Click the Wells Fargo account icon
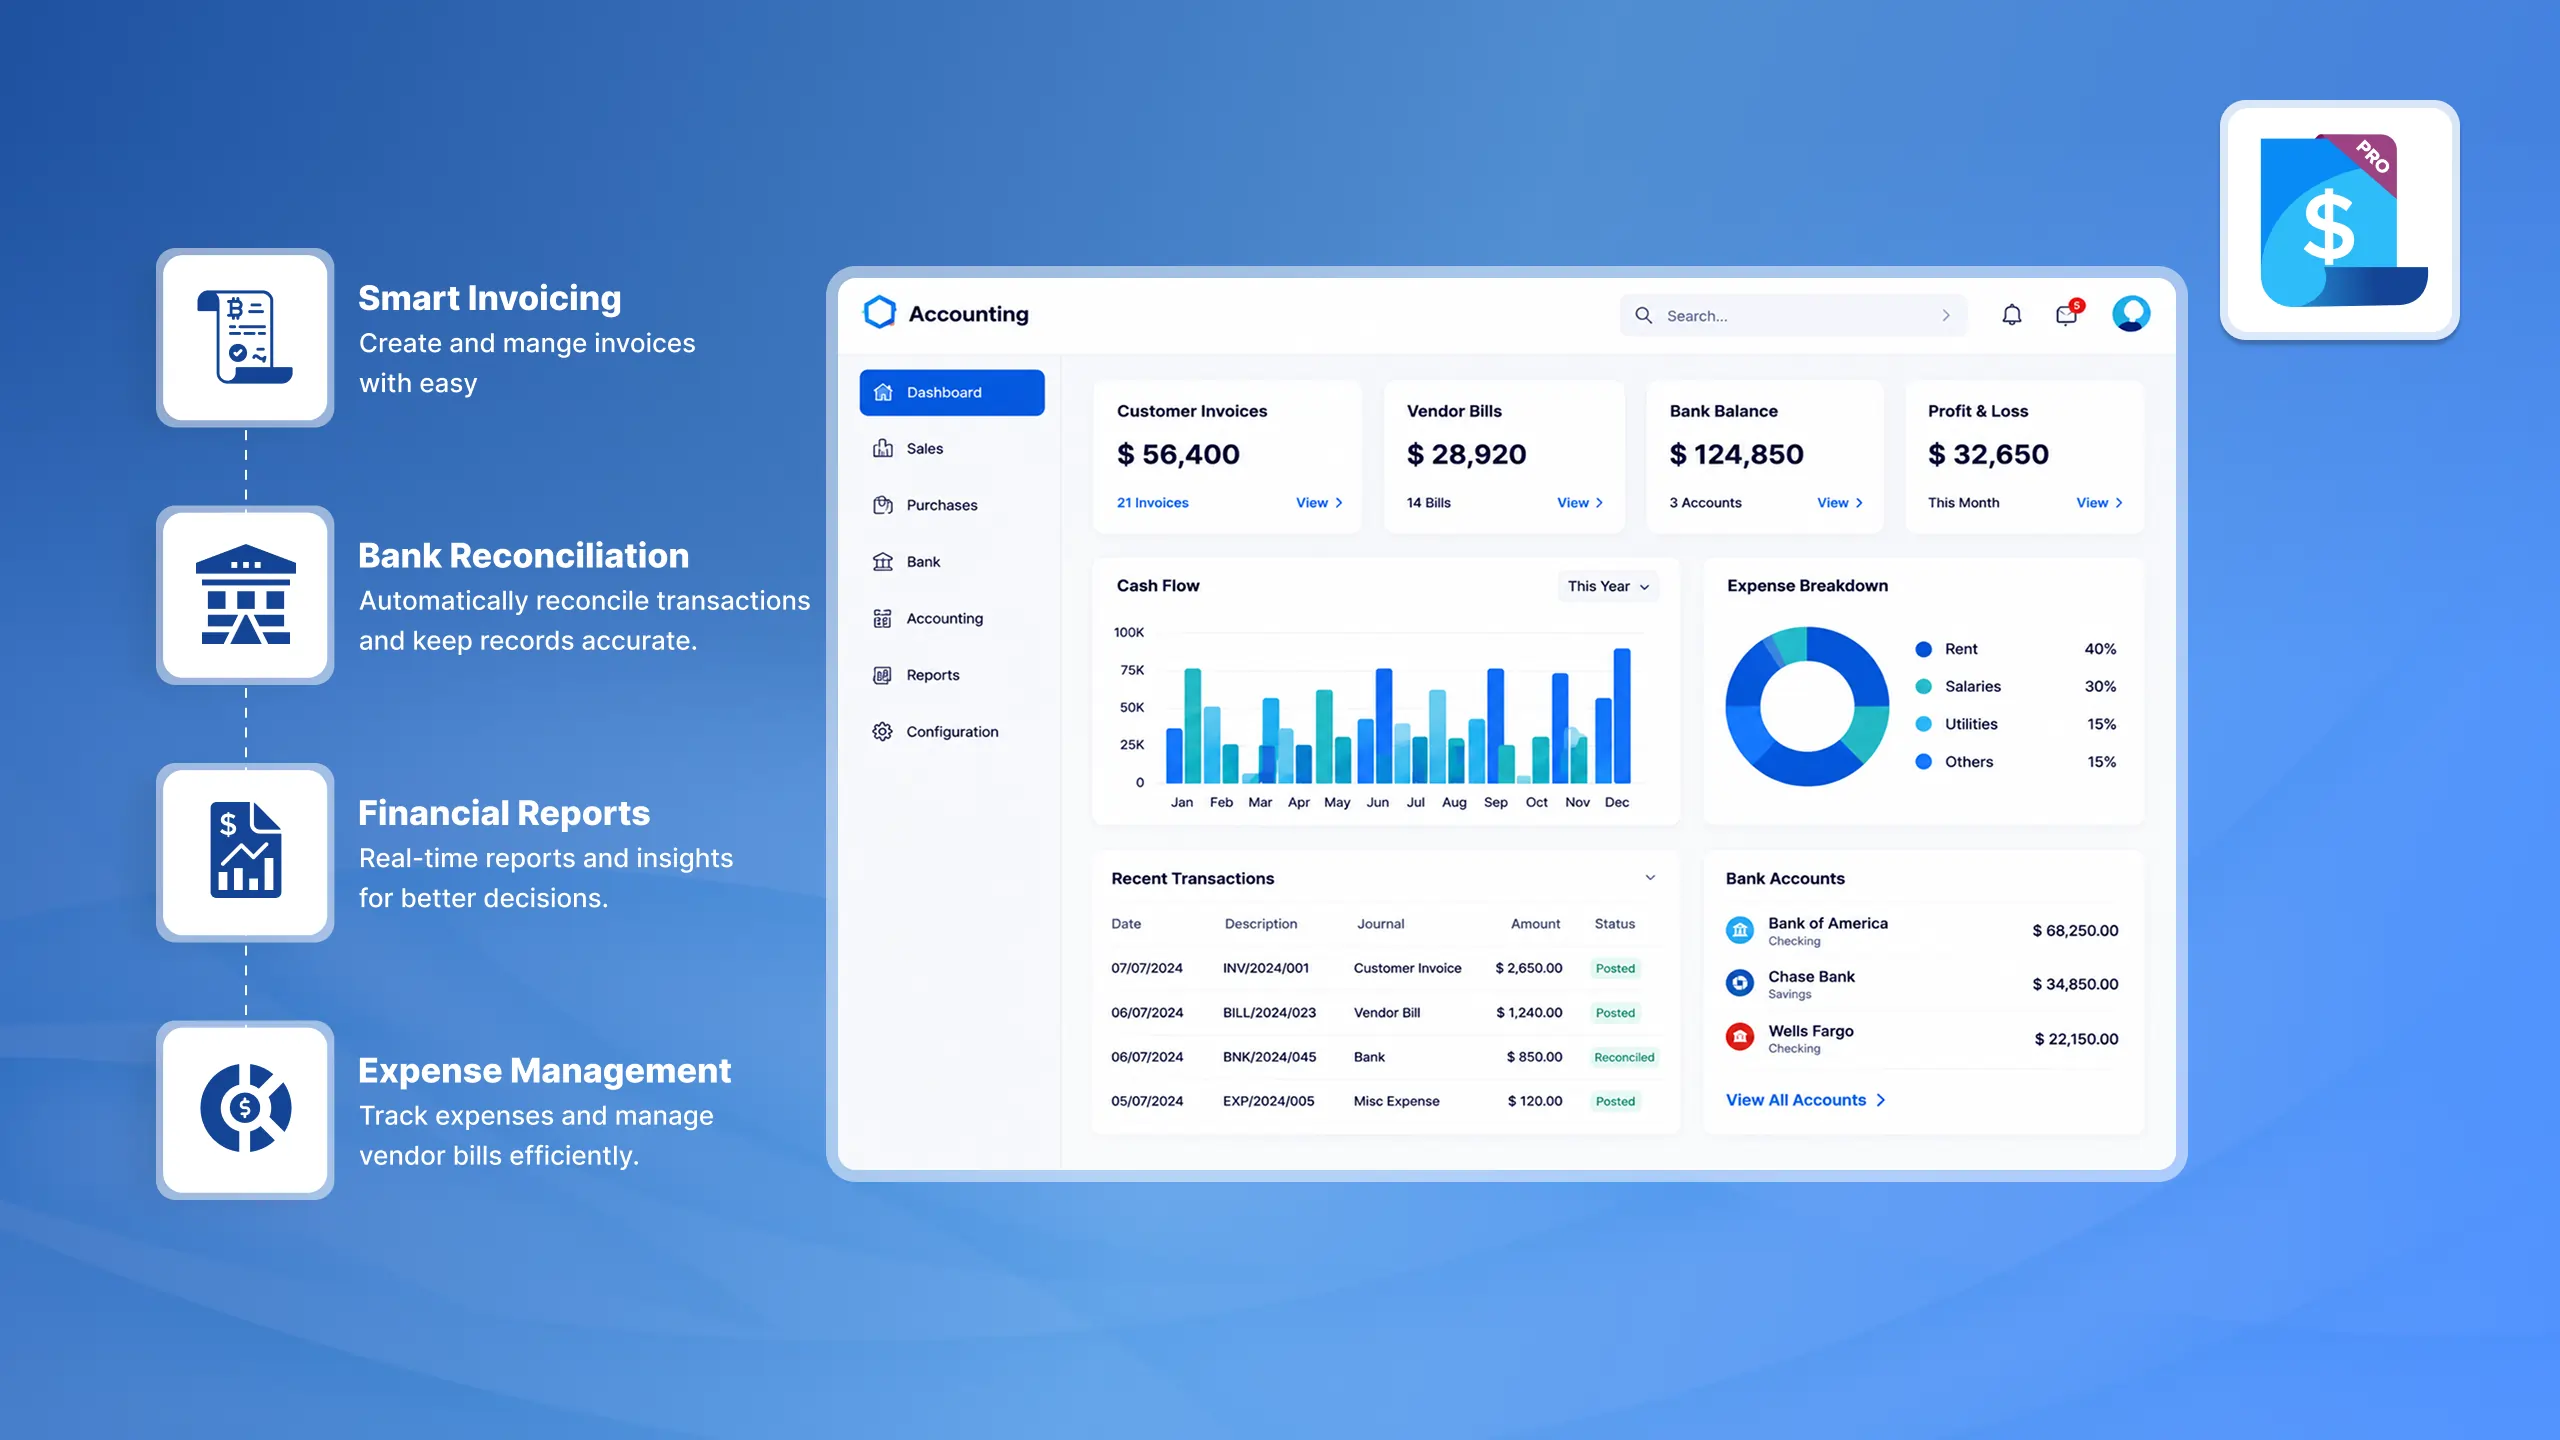Screen dimensions: 2560x1440 pos(1740,1037)
